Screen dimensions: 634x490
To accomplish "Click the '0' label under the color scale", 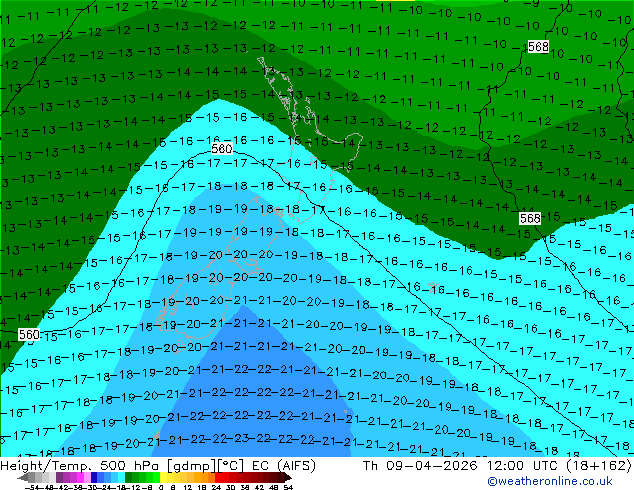I will tap(161, 488).
